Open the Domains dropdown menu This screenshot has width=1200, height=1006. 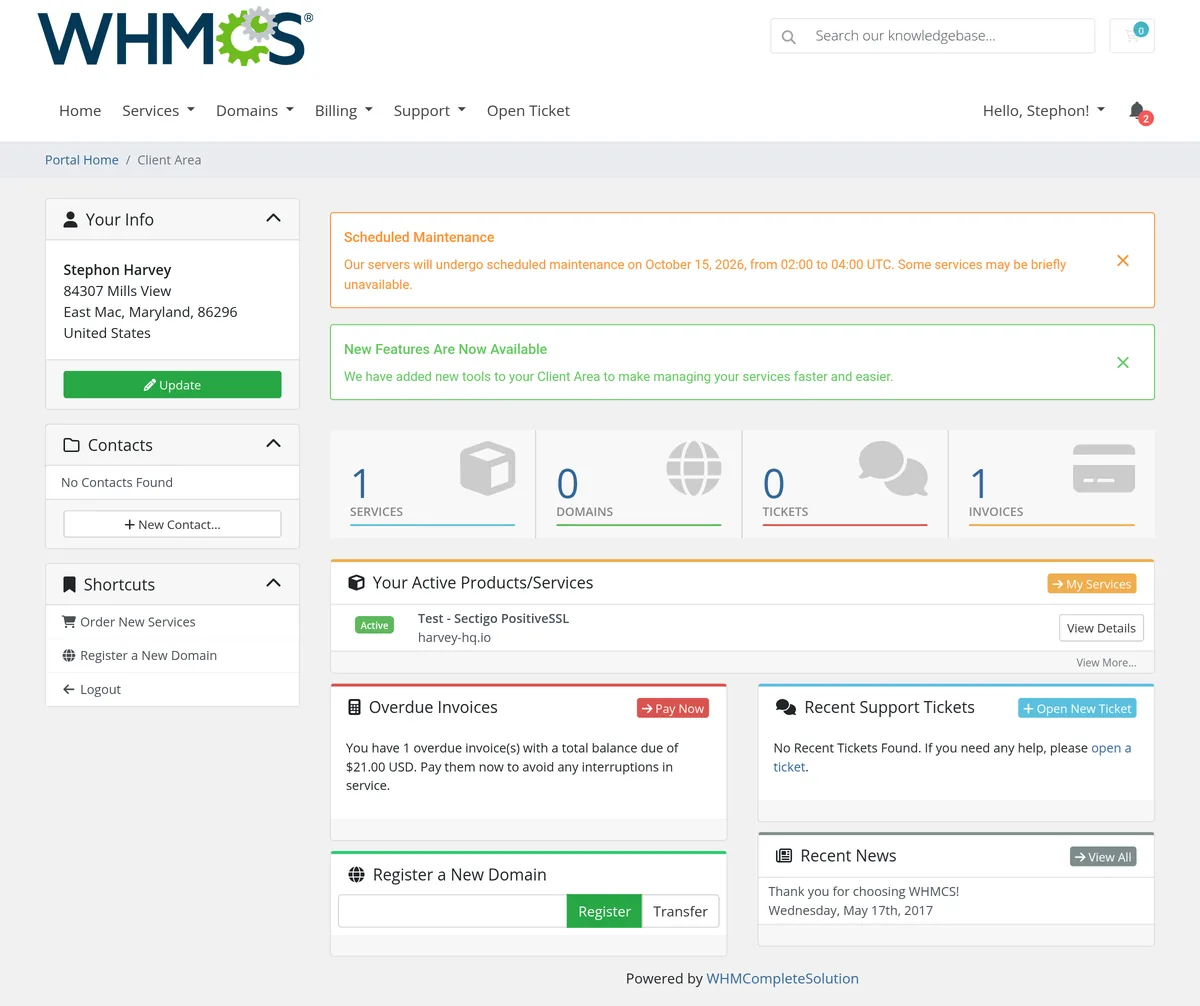click(255, 111)
